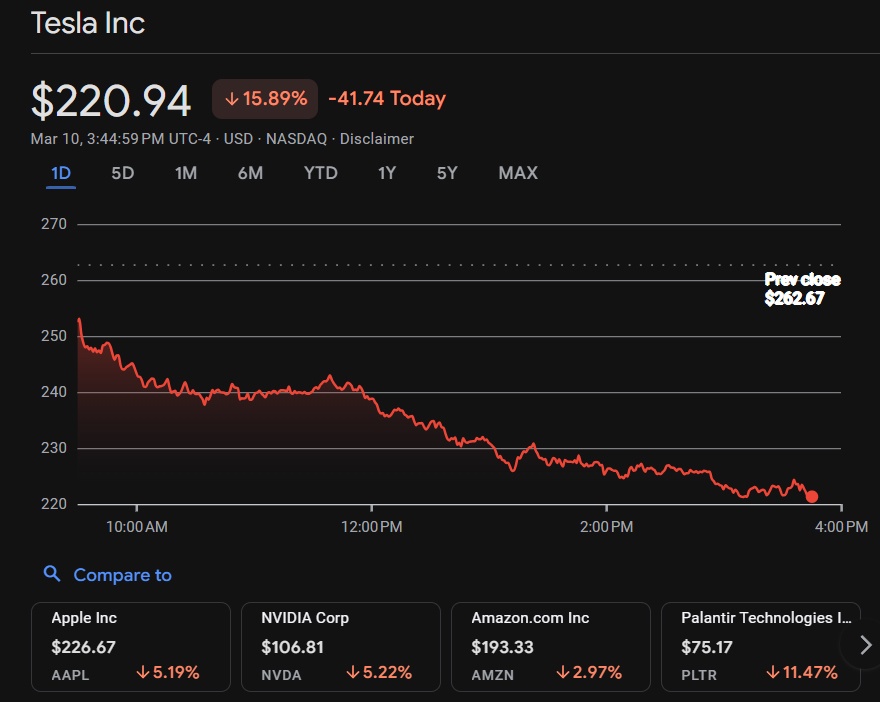Show the MAX history chart
Viewport: 880px width, 702px height.
(x=518, y=173)
